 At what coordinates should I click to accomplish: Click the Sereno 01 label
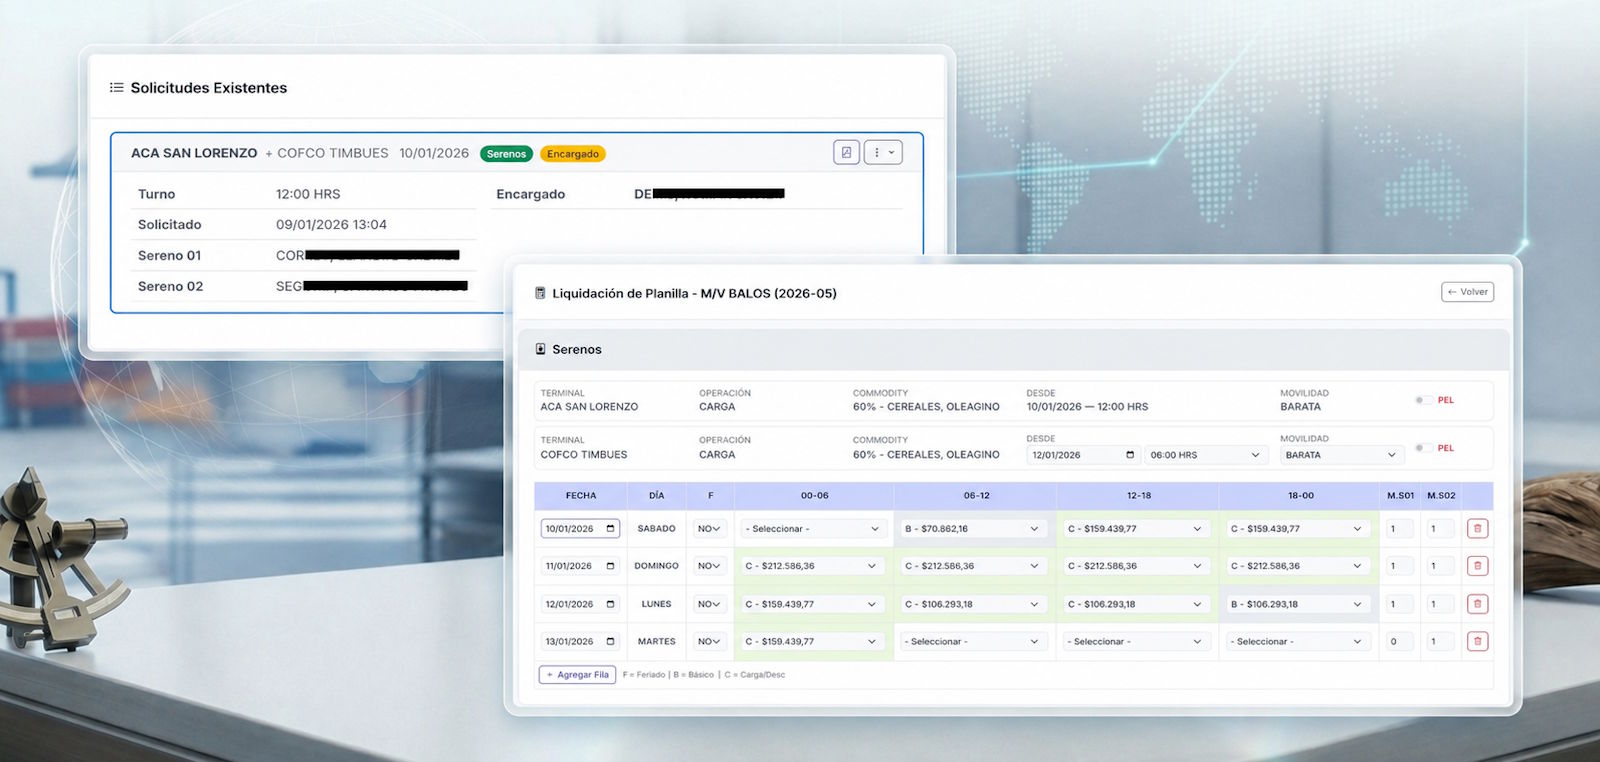pyautogui.click(x=170, y=256)
